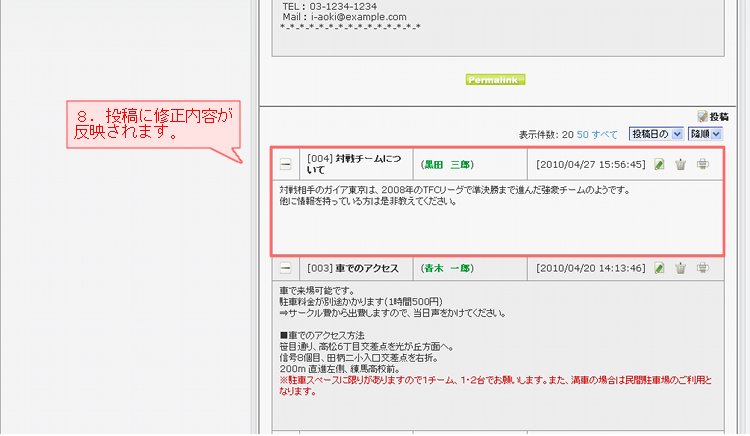This screenshot has height=436, width=750.
Task: Click the ■車でのアクセス方法 heading line
Action: (322, 335)
